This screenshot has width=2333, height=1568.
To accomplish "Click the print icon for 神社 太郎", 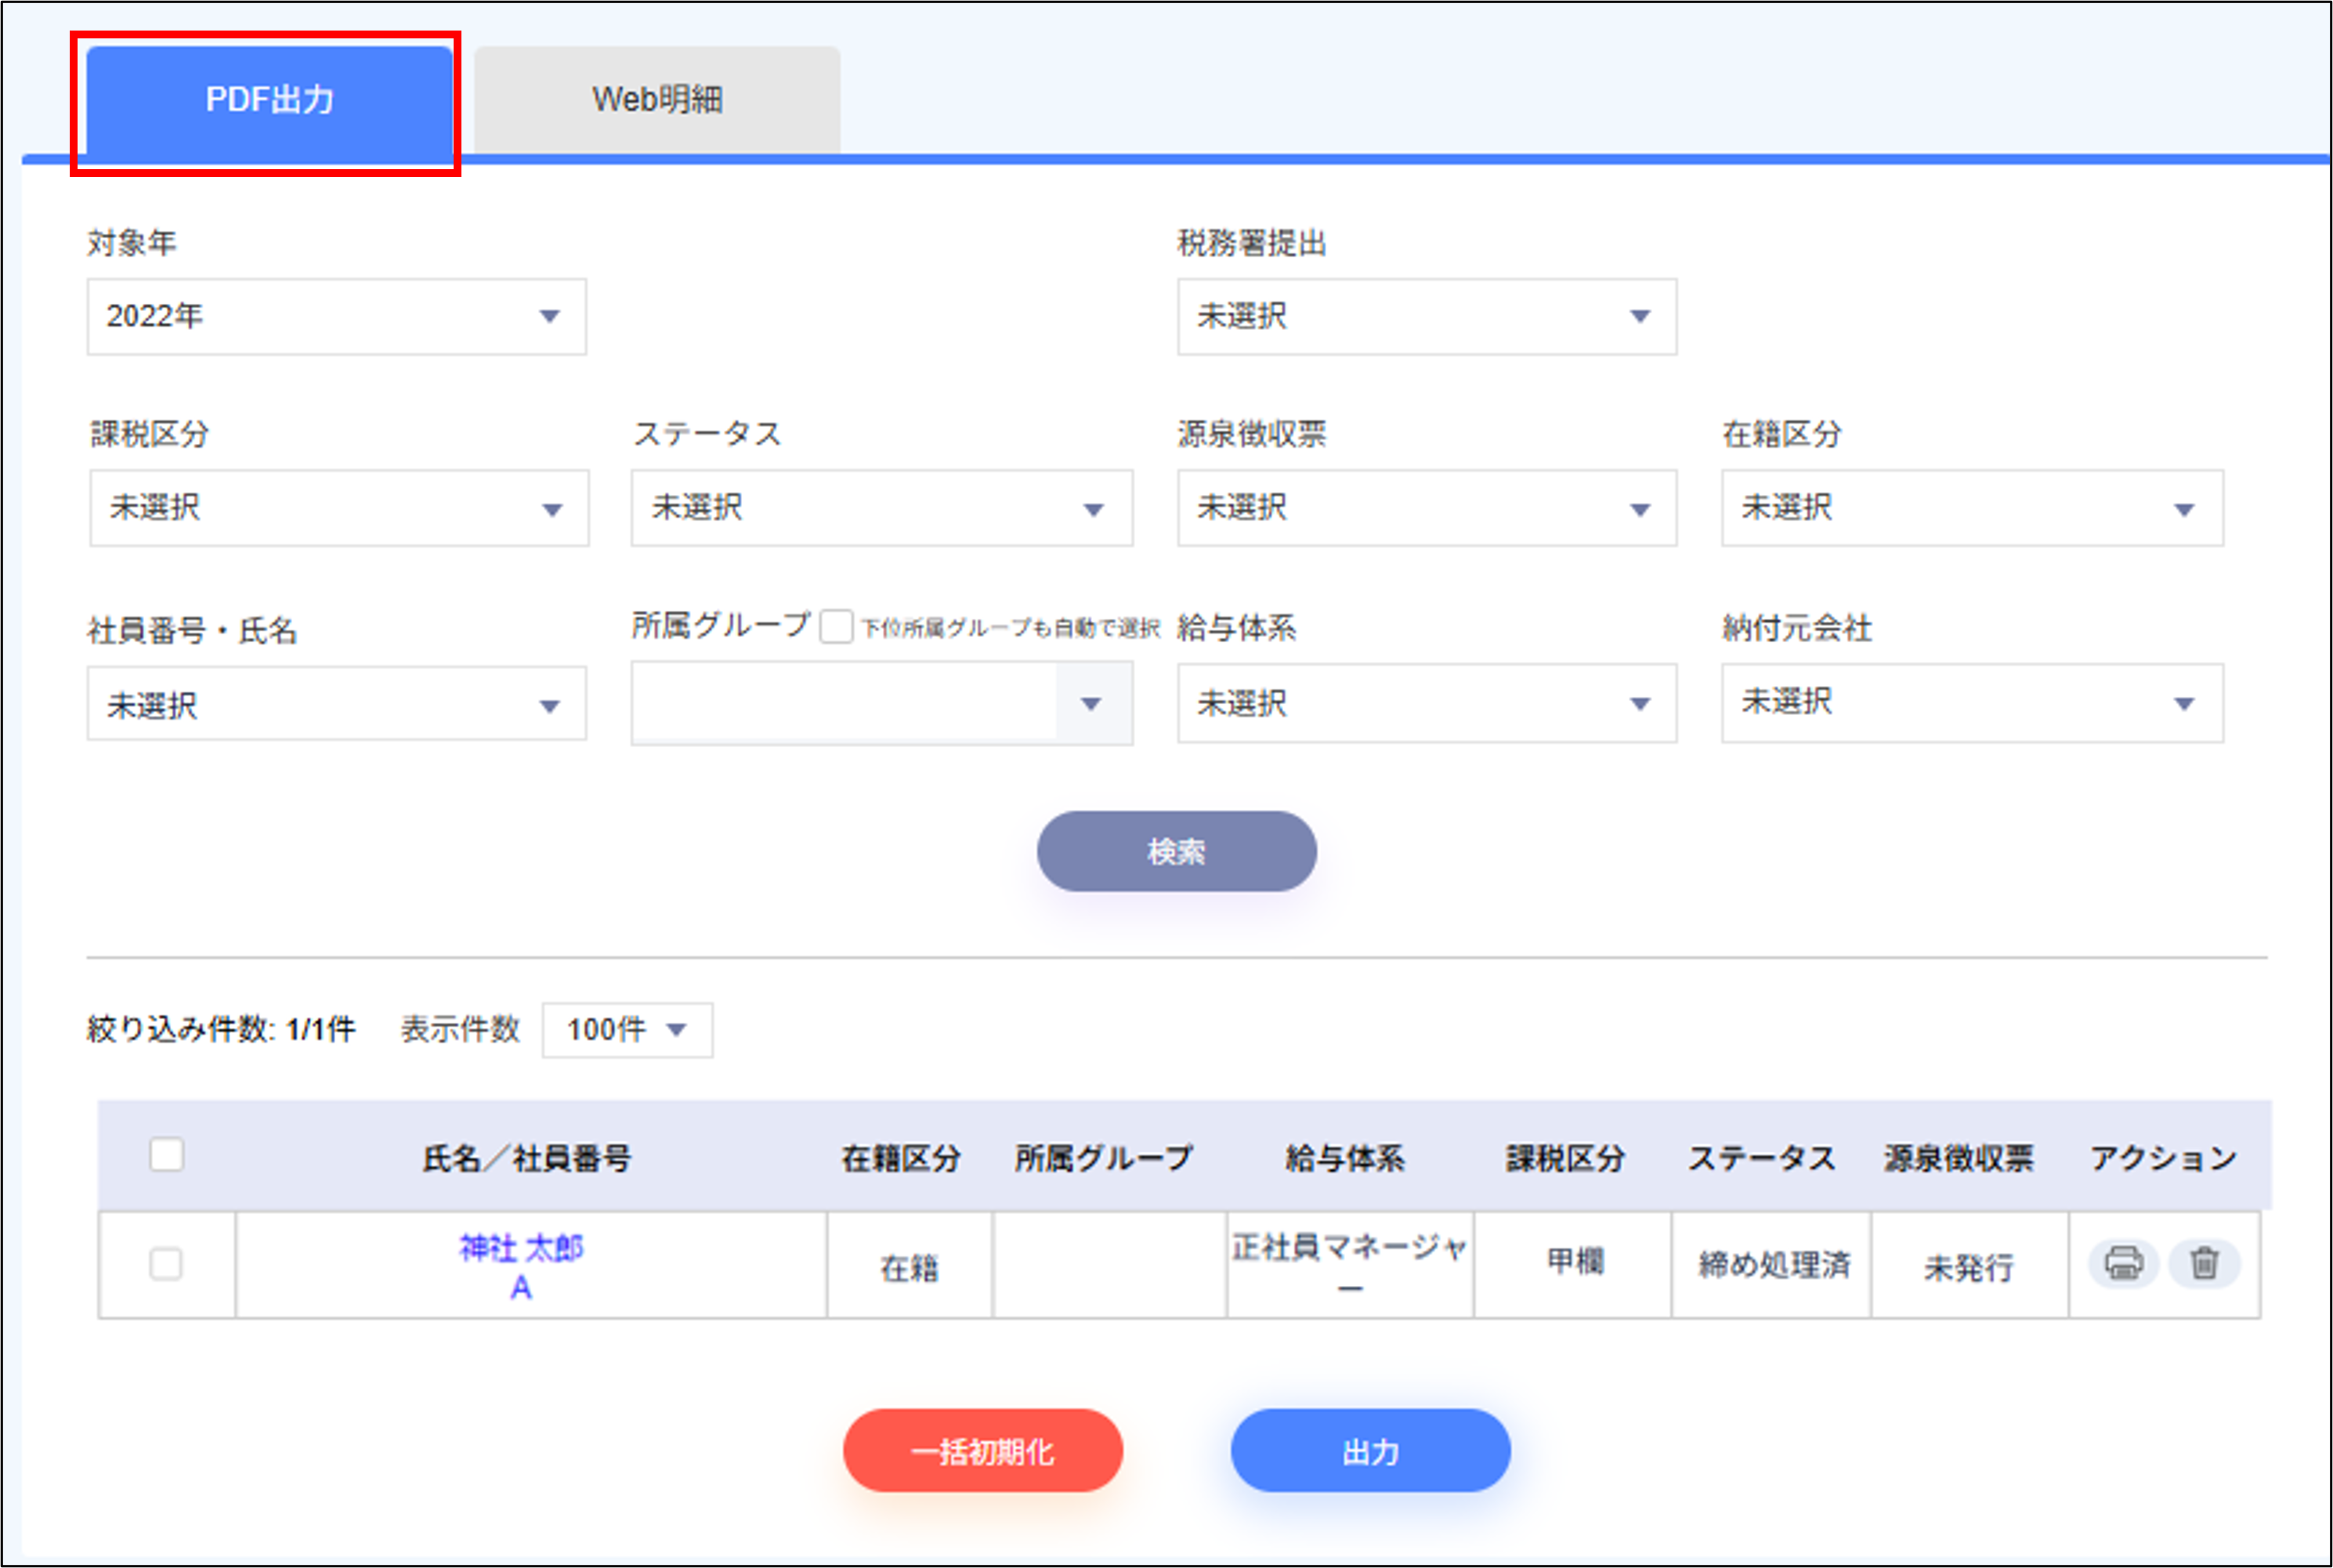I will coord(2122,1264).
